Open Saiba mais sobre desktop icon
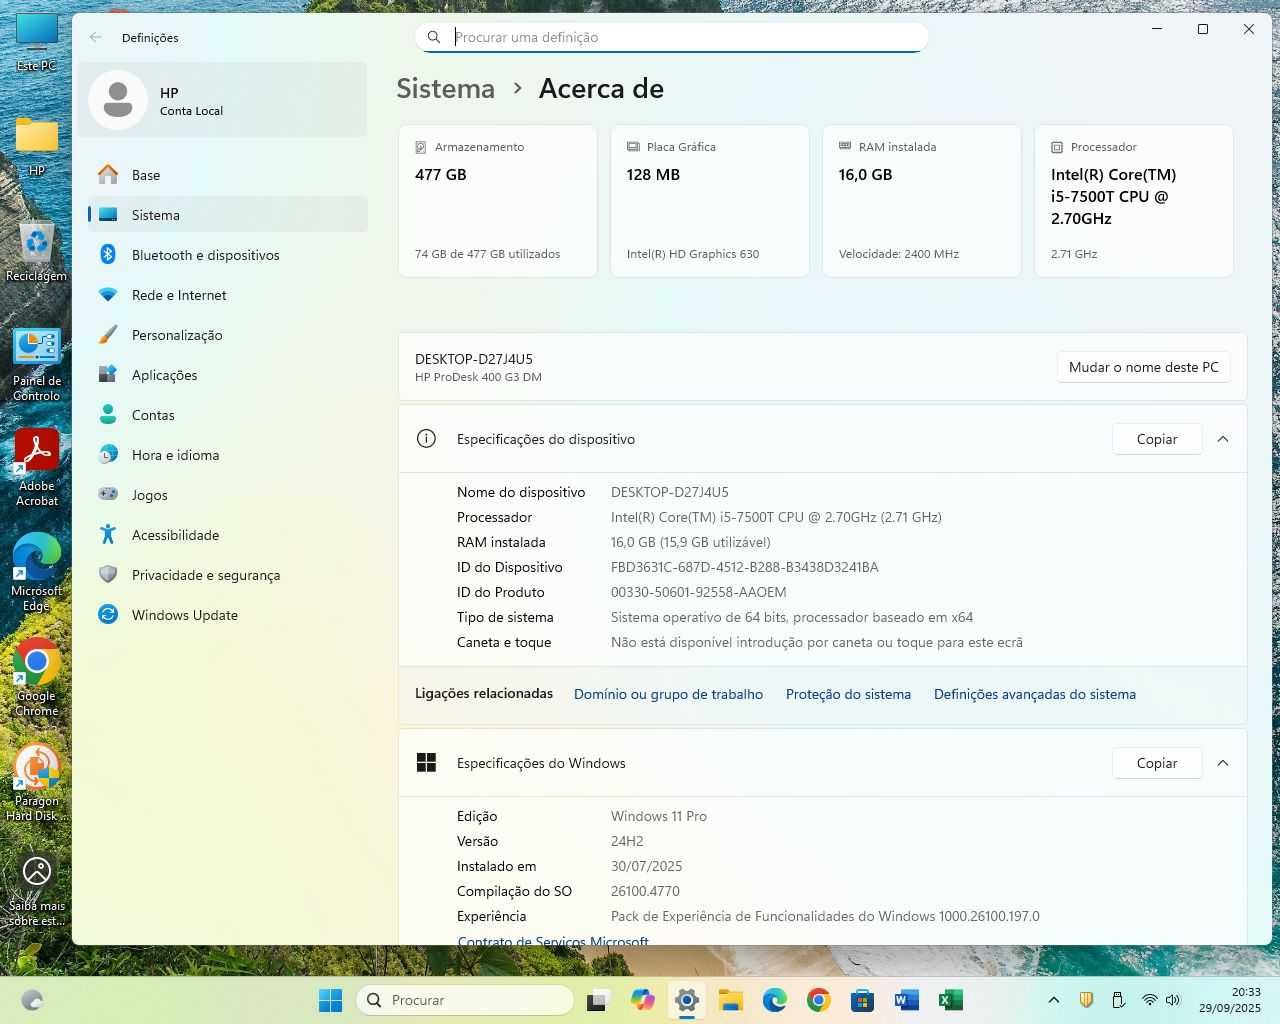The height and width of the screenshot is (1024, 1280). point(37,888)
